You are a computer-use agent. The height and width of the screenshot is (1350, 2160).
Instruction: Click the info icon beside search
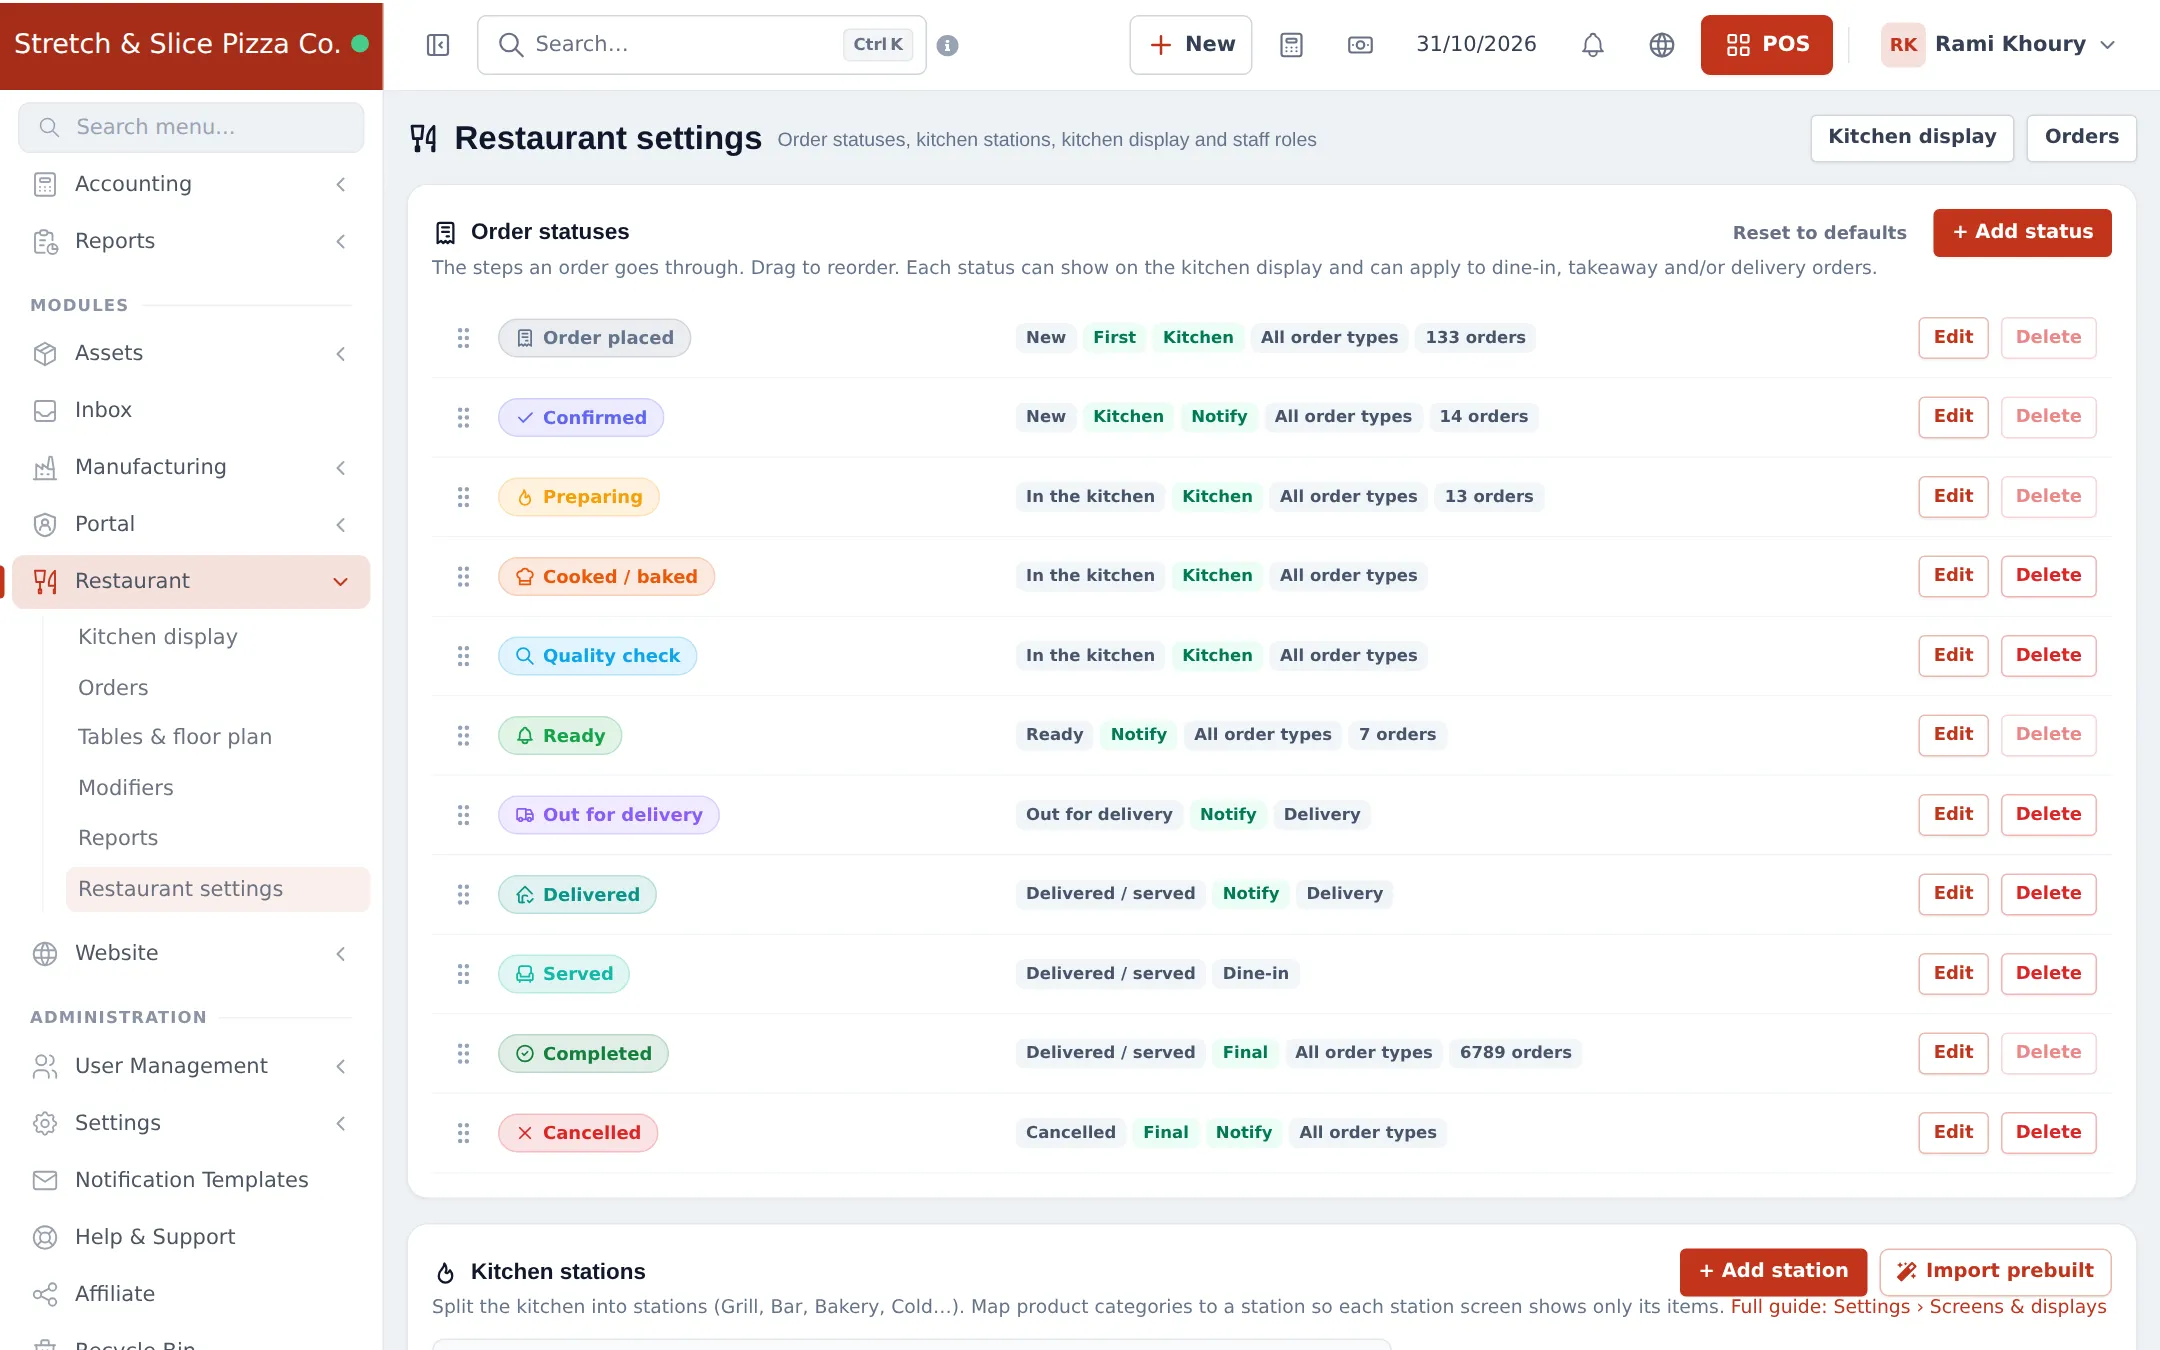coord(947,45)
